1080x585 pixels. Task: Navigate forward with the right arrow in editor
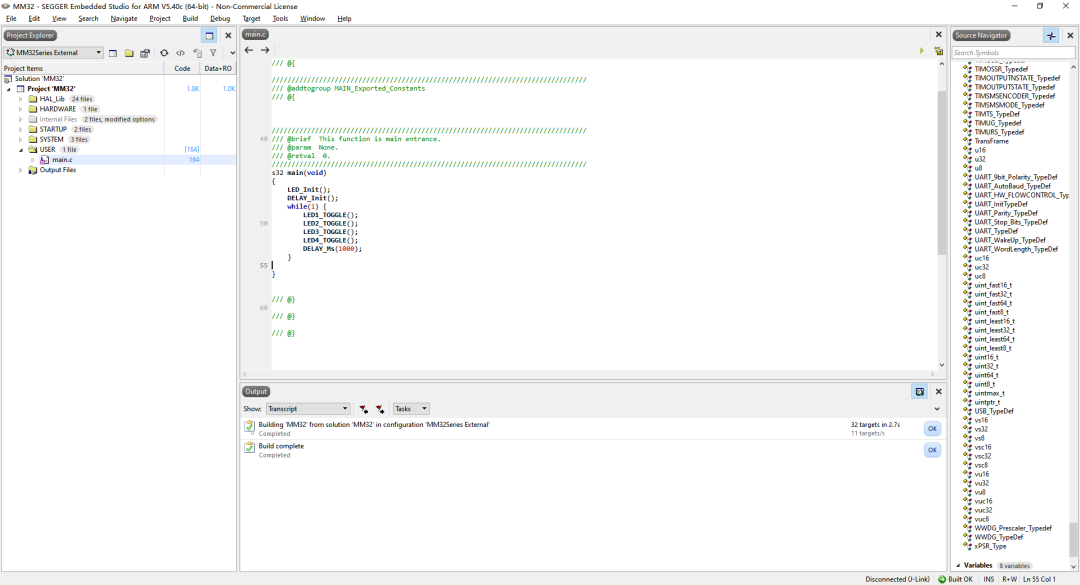coord(264,50)
